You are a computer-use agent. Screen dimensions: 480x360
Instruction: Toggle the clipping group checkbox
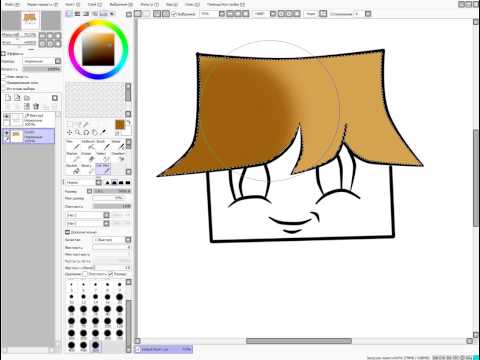(x=4, y=82)
